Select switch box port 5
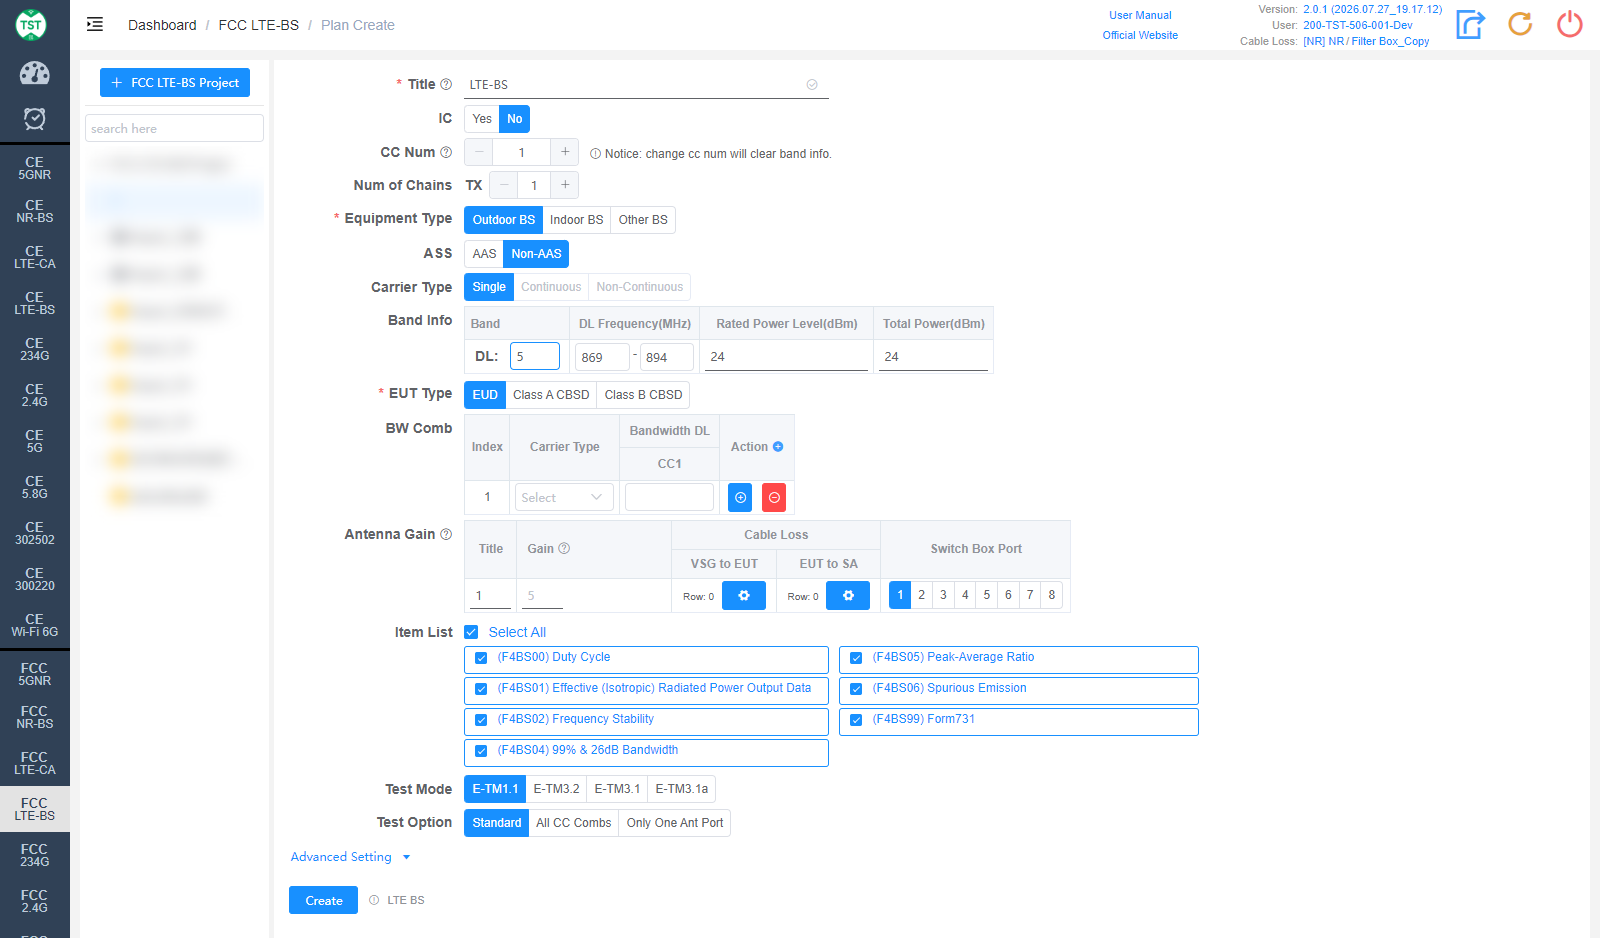This screenshot has height=938, width=1600. (x=987, y=595)
